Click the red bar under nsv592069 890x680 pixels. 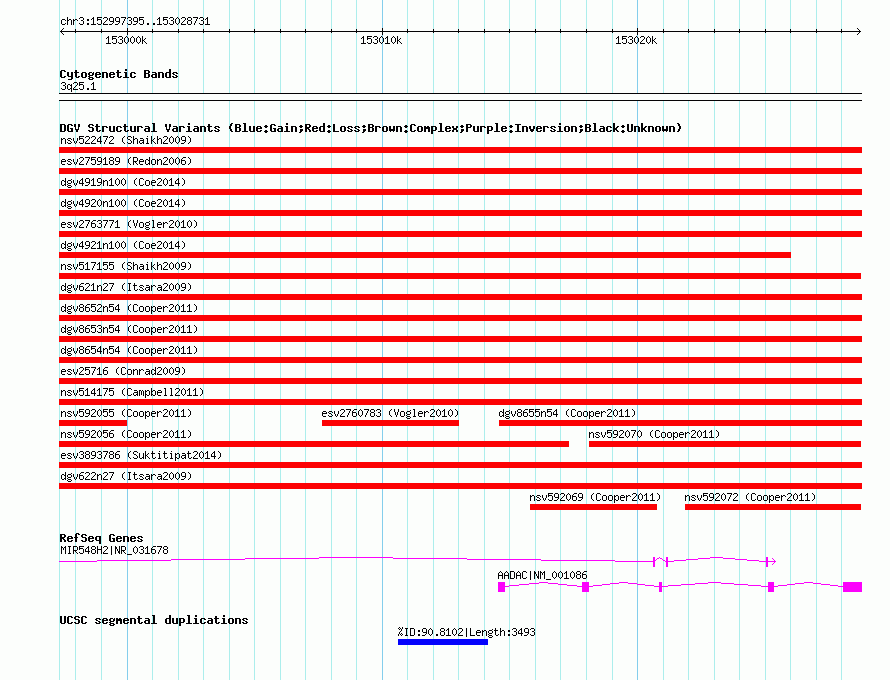[594, 507]
